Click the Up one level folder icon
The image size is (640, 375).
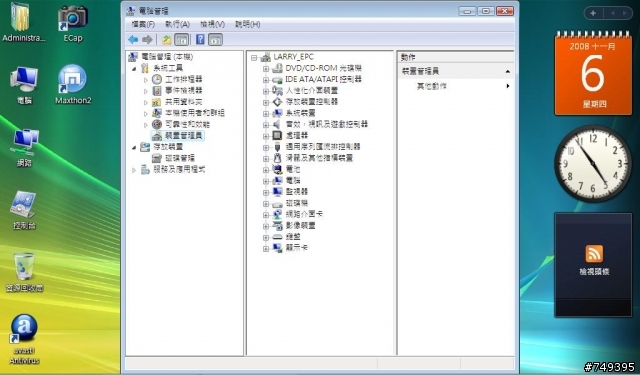coord(167,40)
